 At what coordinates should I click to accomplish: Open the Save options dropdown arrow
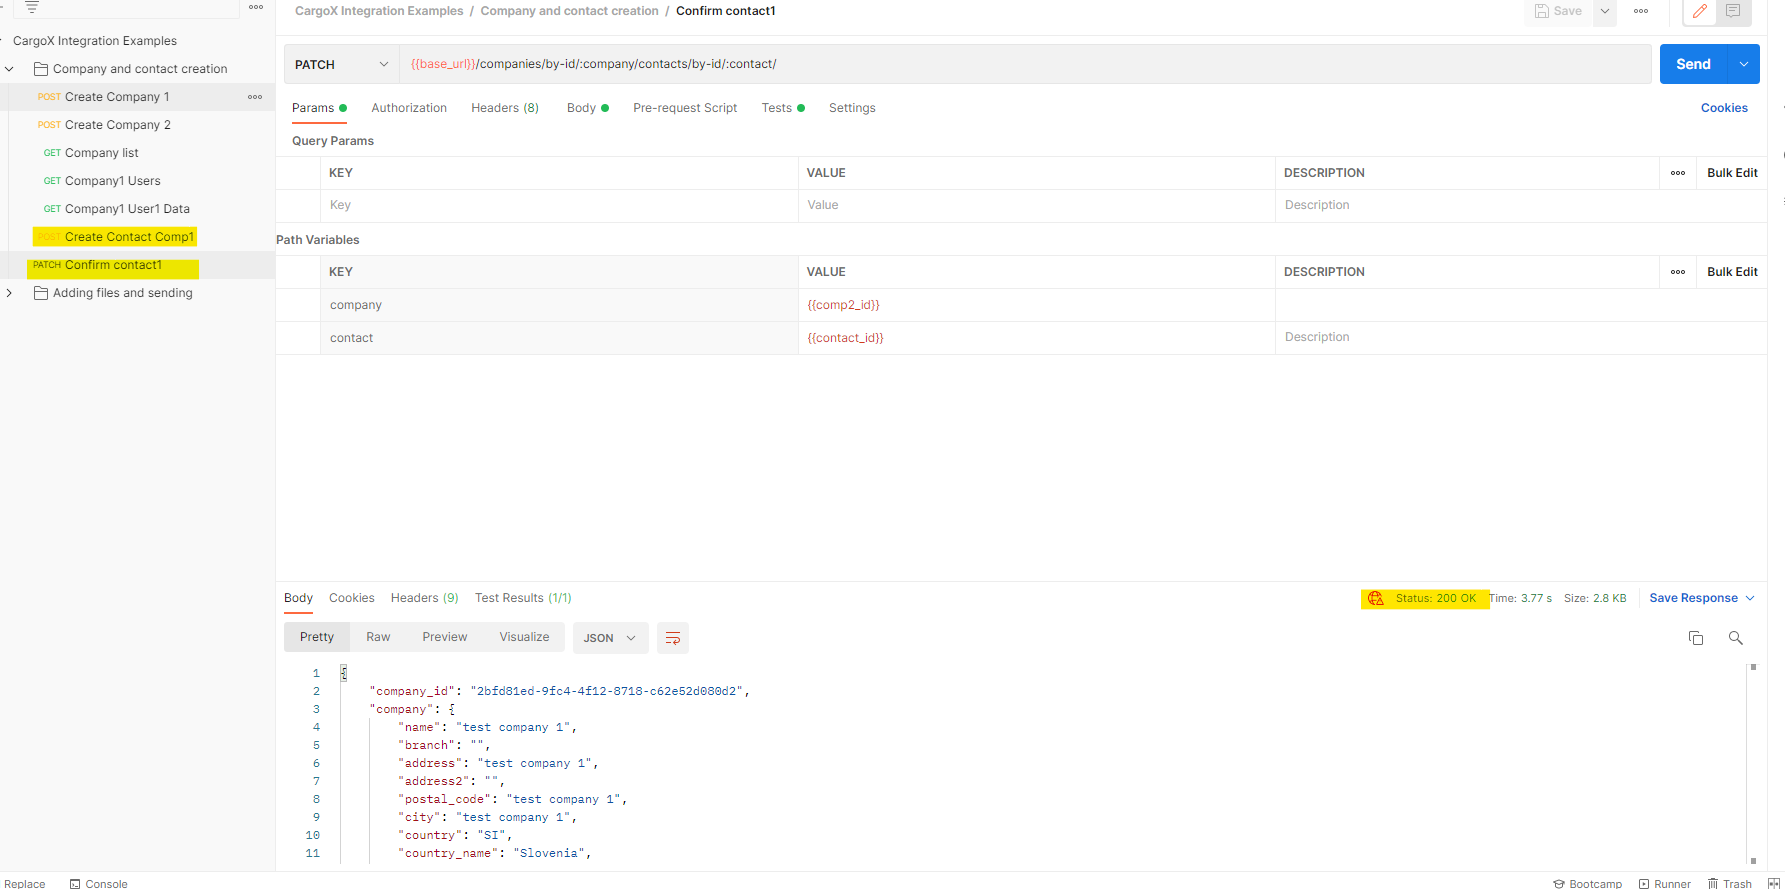1605,11
